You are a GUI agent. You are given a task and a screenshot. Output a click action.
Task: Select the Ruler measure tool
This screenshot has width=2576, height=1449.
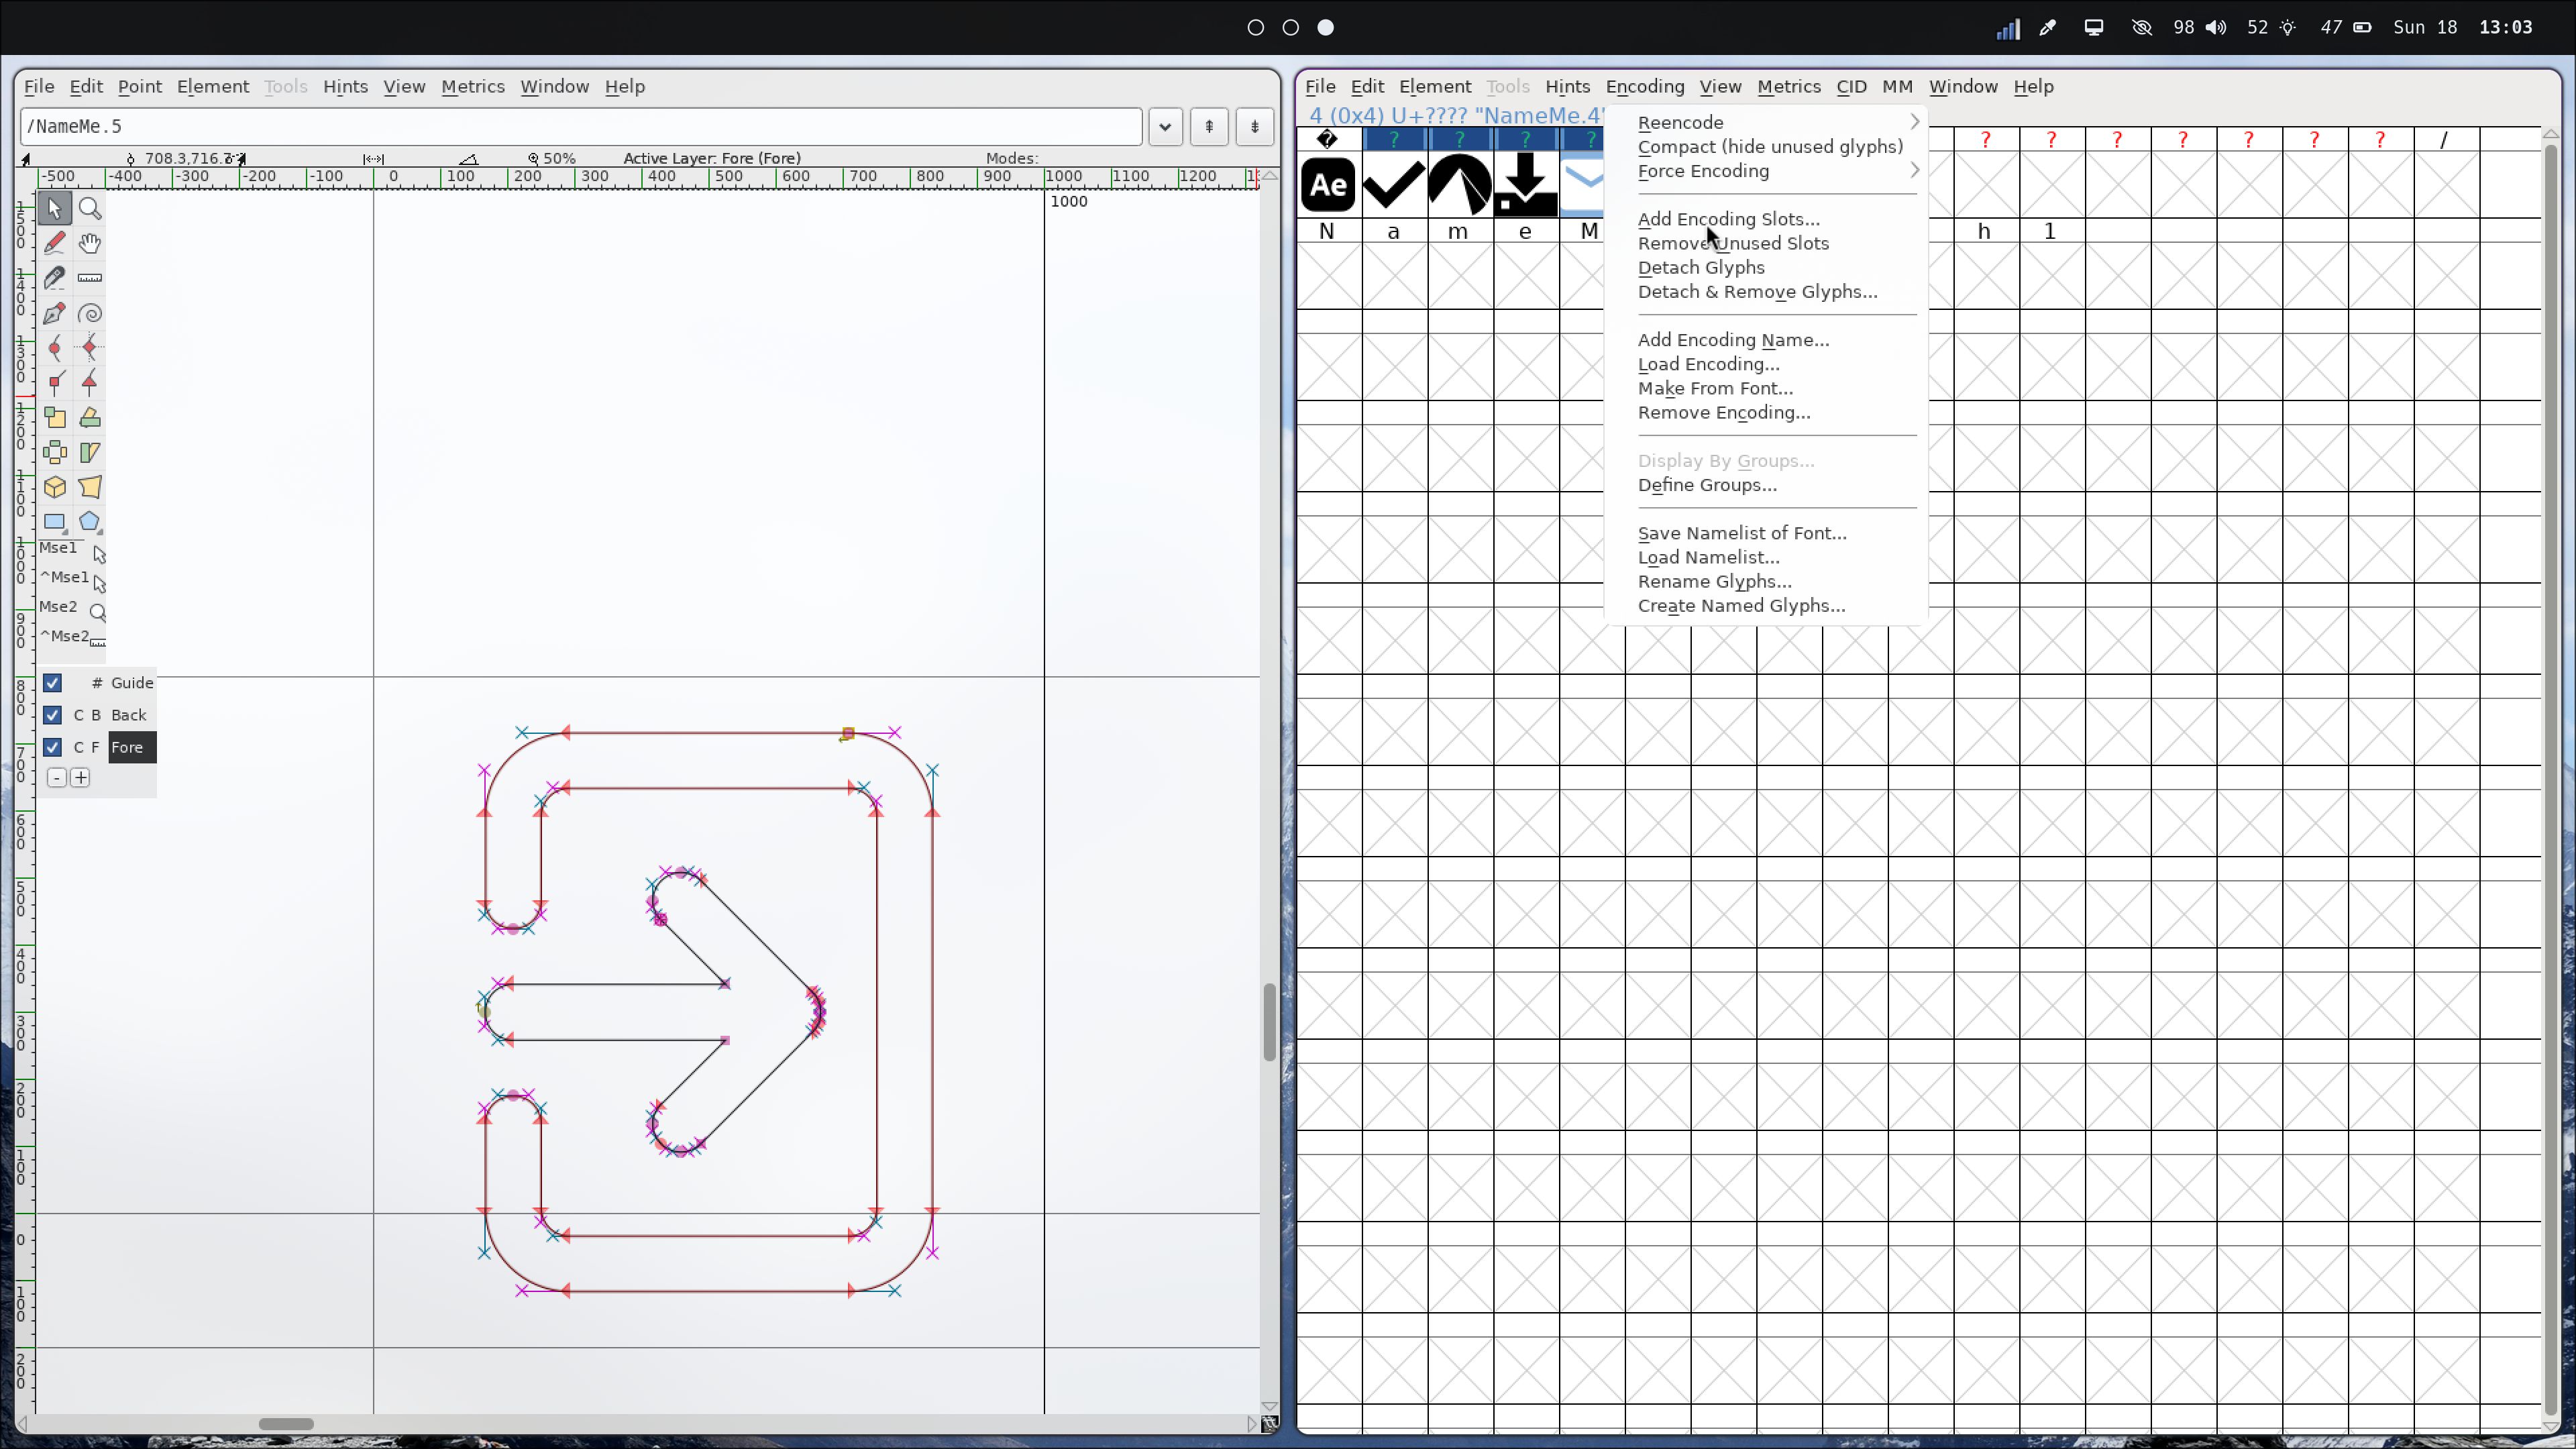pyautogui.click(x=90, y=278)
